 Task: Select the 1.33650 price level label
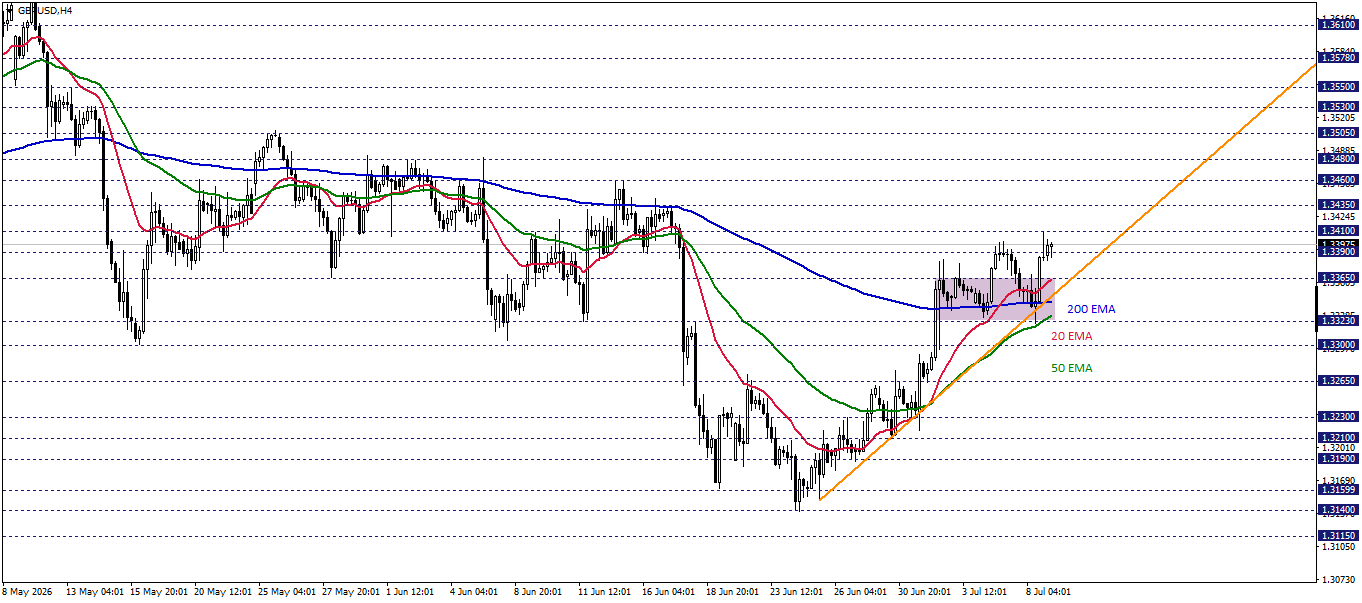[x=1338, y=277]
